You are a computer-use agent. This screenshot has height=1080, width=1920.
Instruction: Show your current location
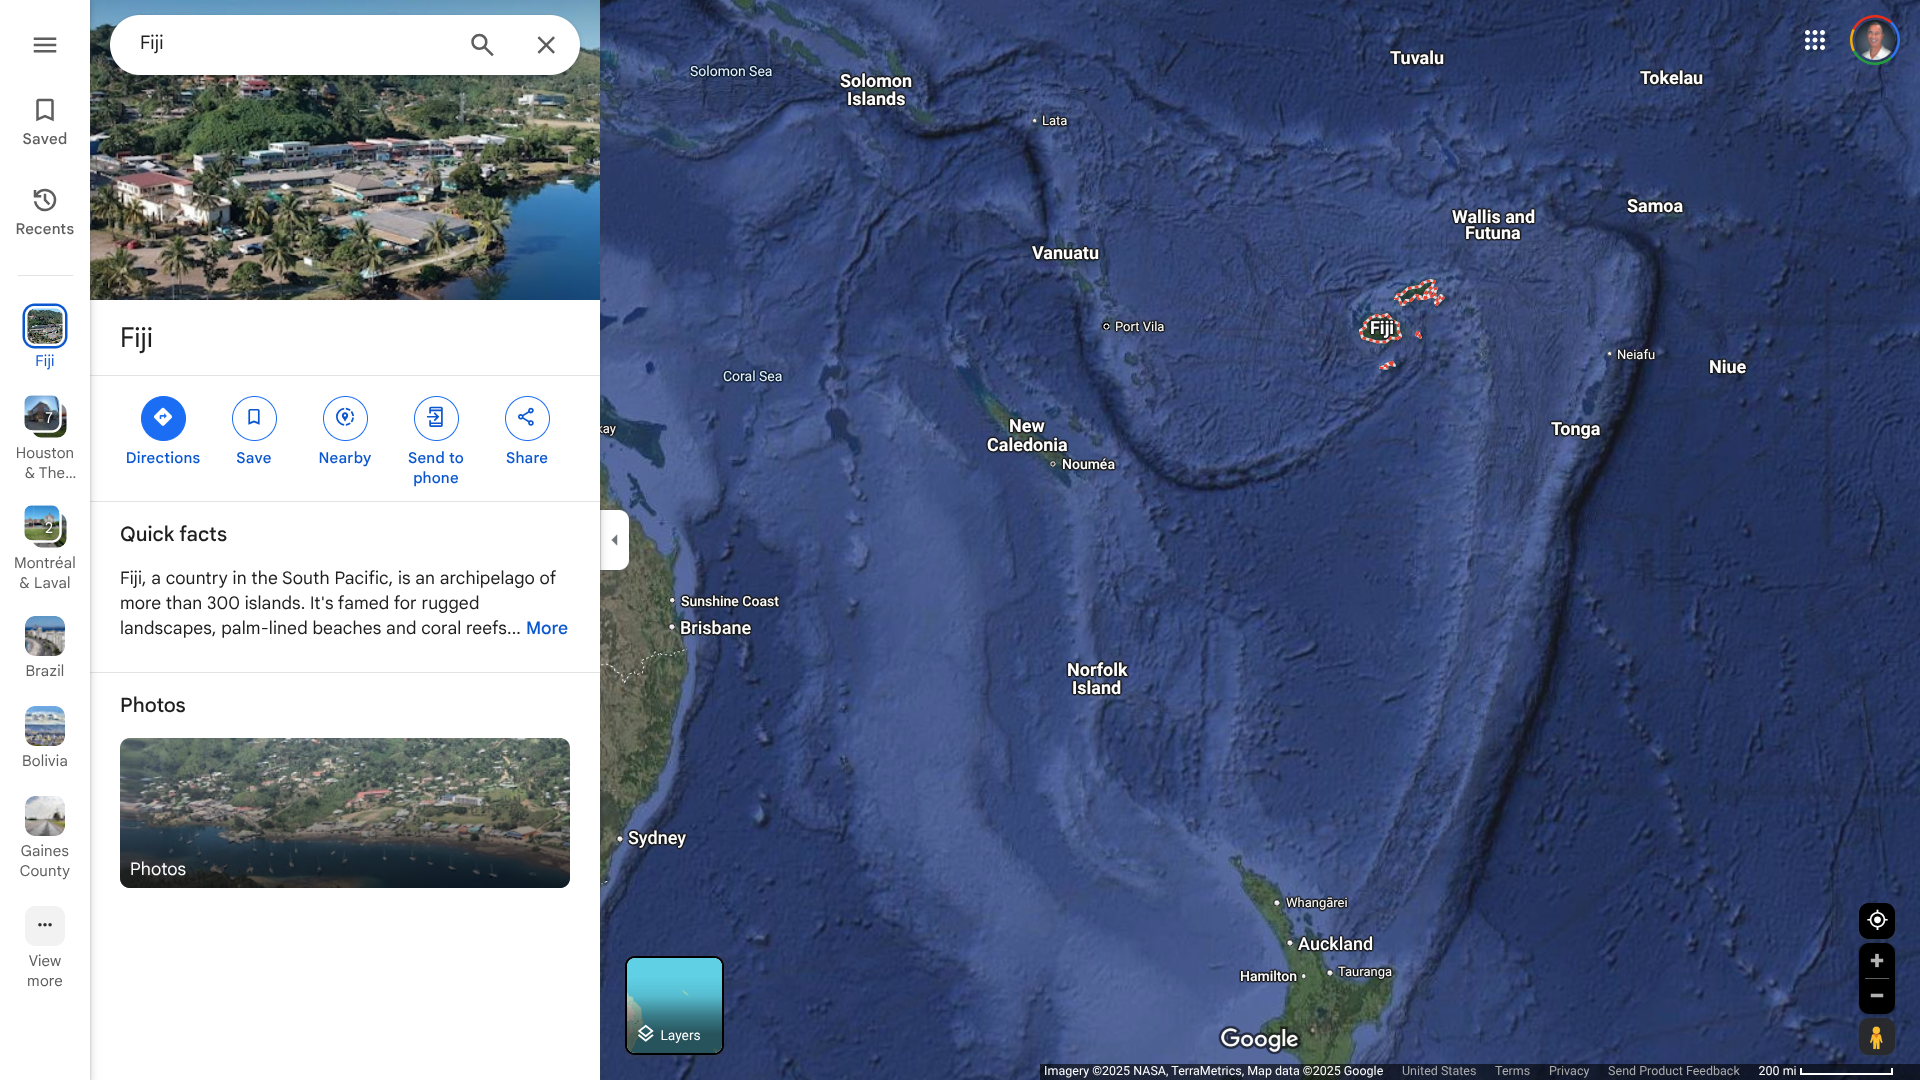click(x=1876, y=920)
